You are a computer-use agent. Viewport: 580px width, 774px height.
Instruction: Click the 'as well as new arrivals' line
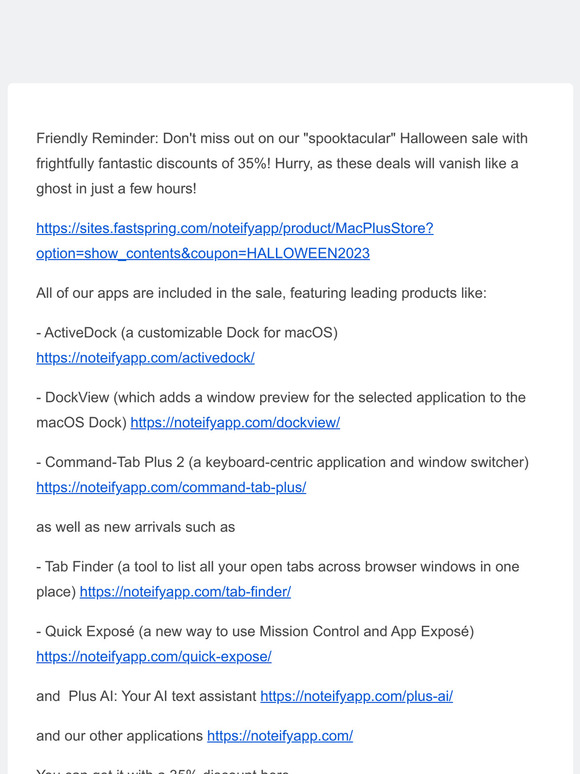coord(135,527)
